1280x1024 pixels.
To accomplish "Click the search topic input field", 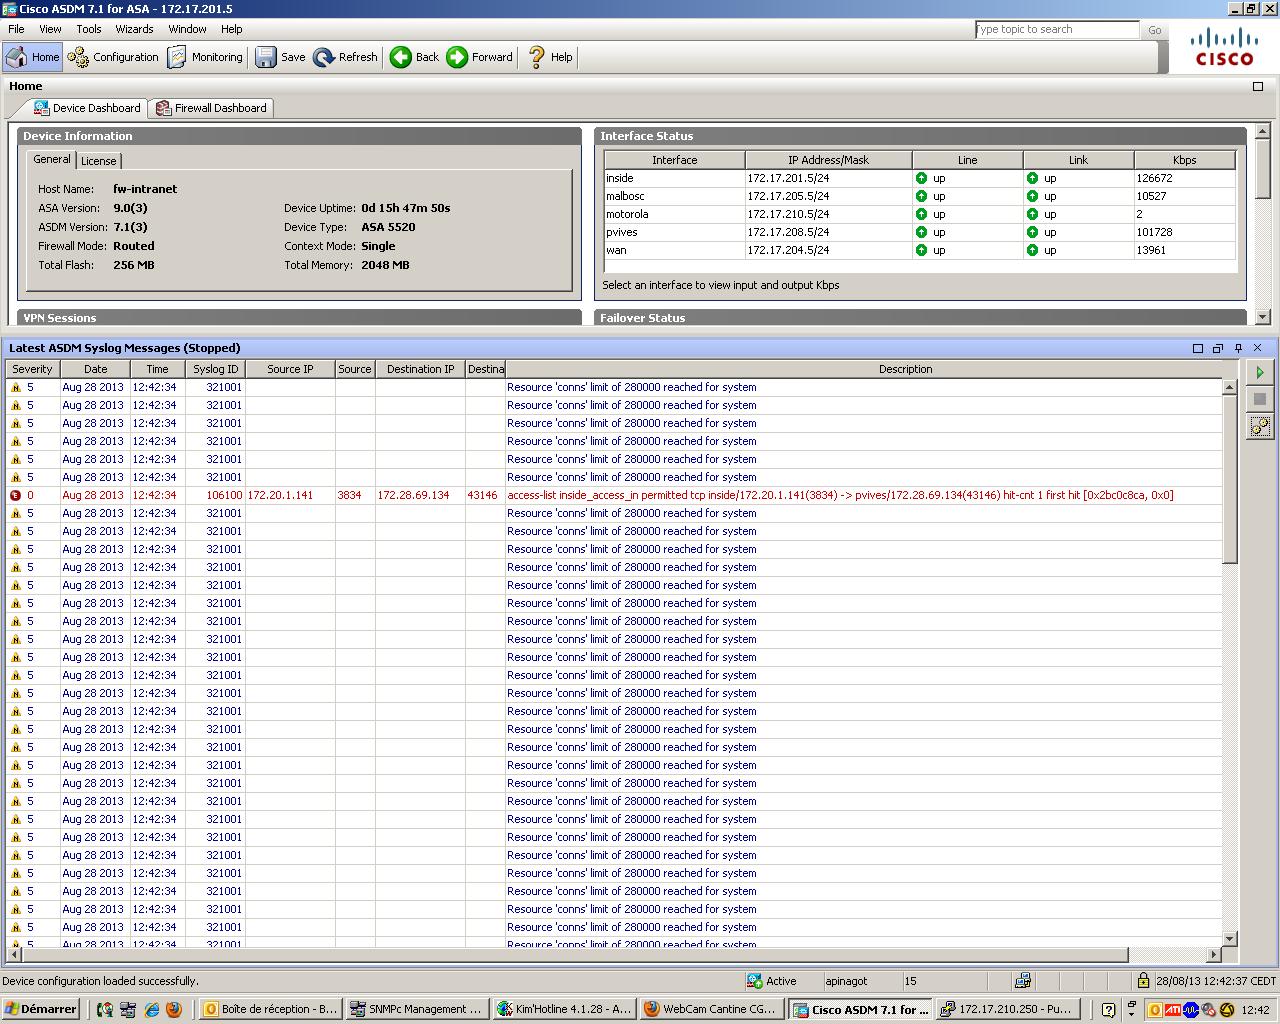I will pyautogui.click(x=1057, y=29).
